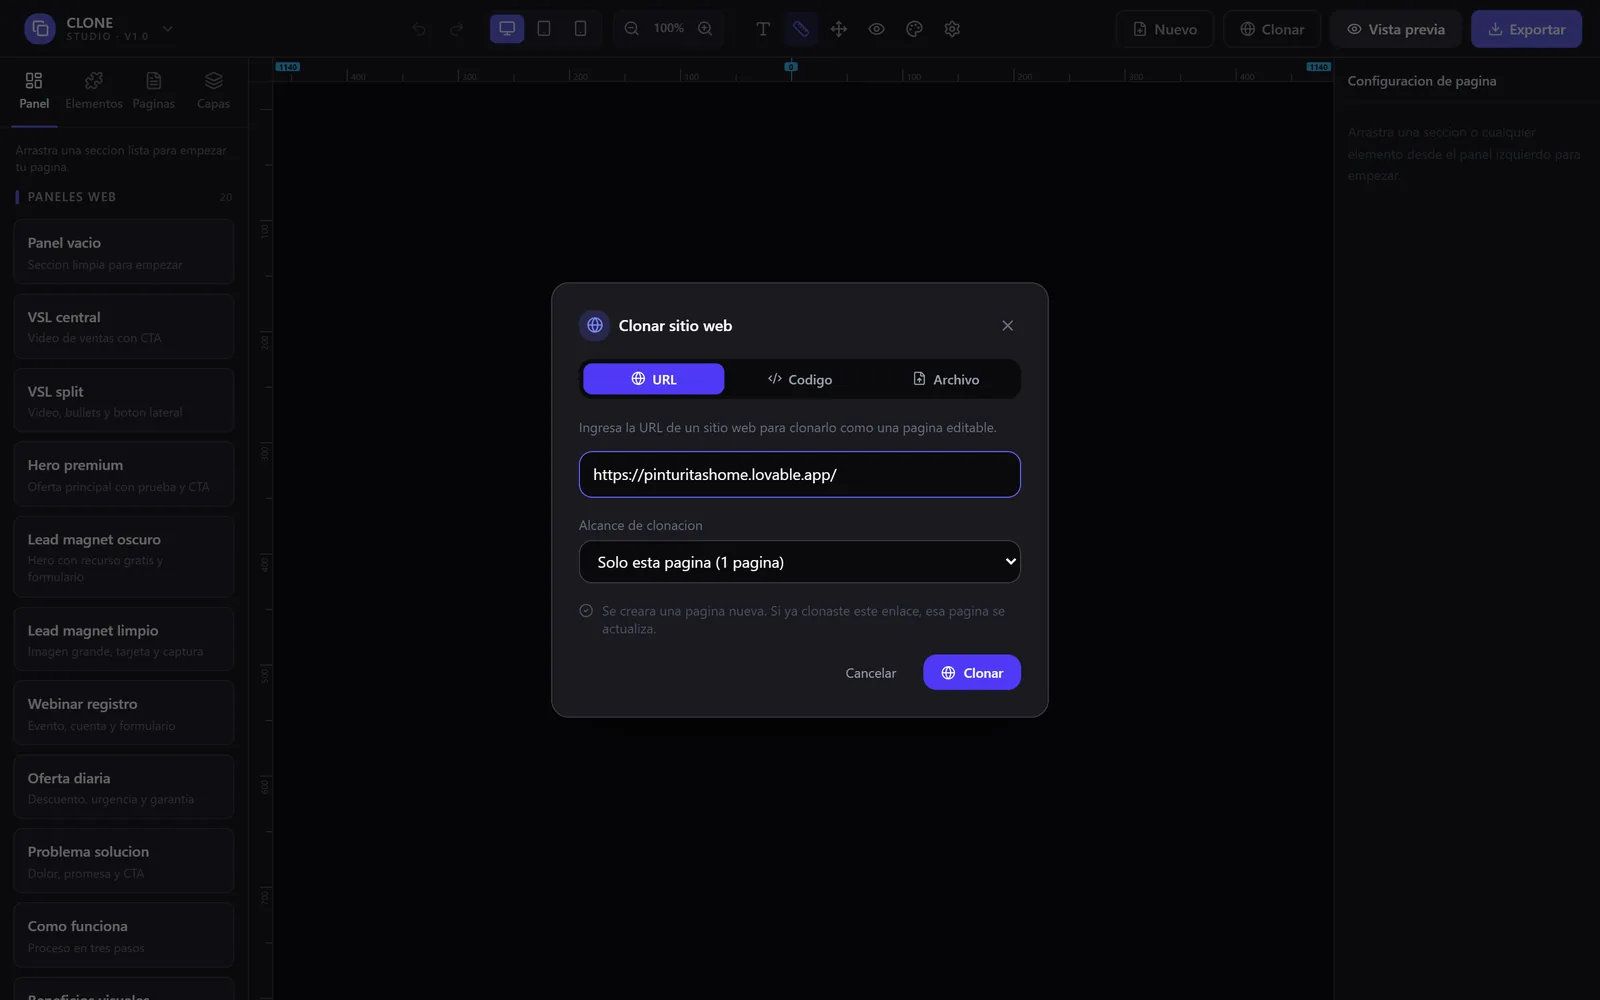This screenshot has height=1000, width=1600.
Task: Click the redo arrow icon
Action: (x=456, y=29)
